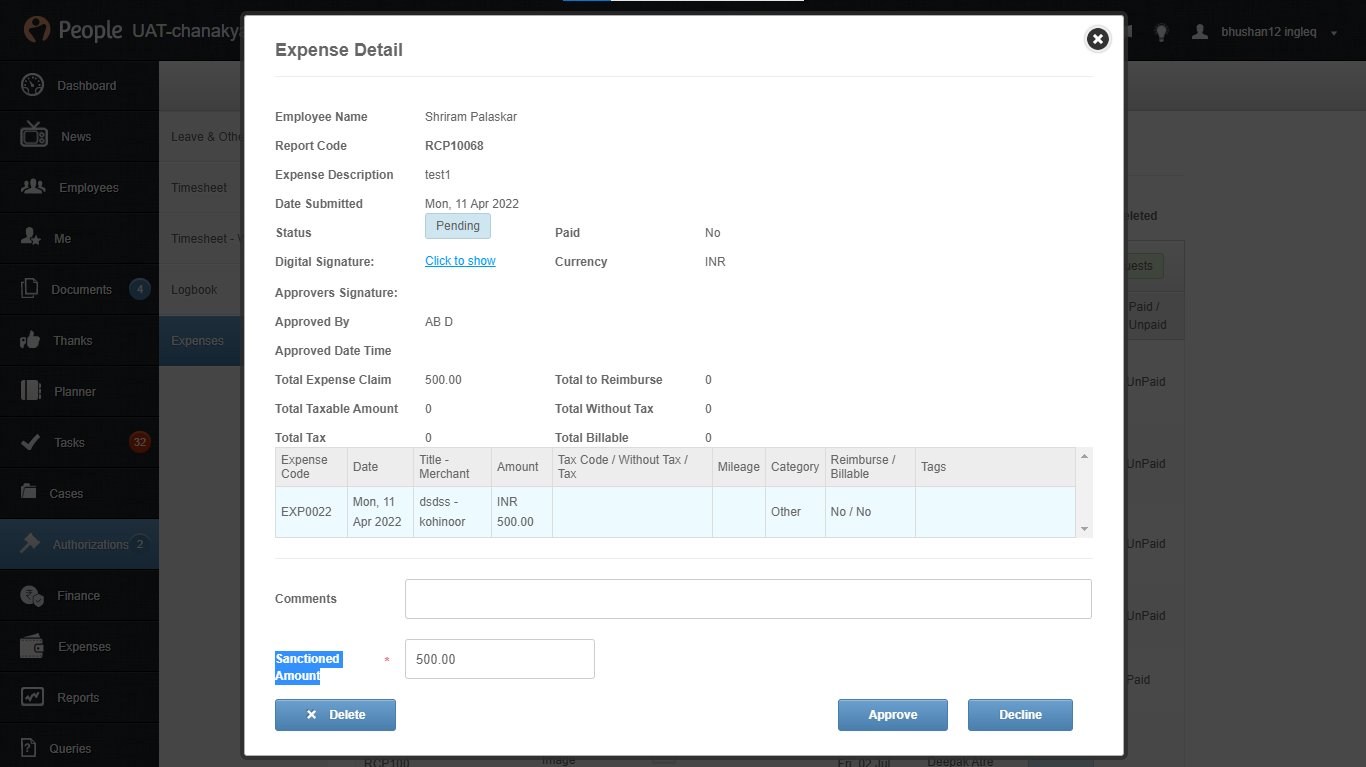This screenshot has height=767, width=1366.
Task: Click the user avatar icon in header
Action: pos(1200,32)
